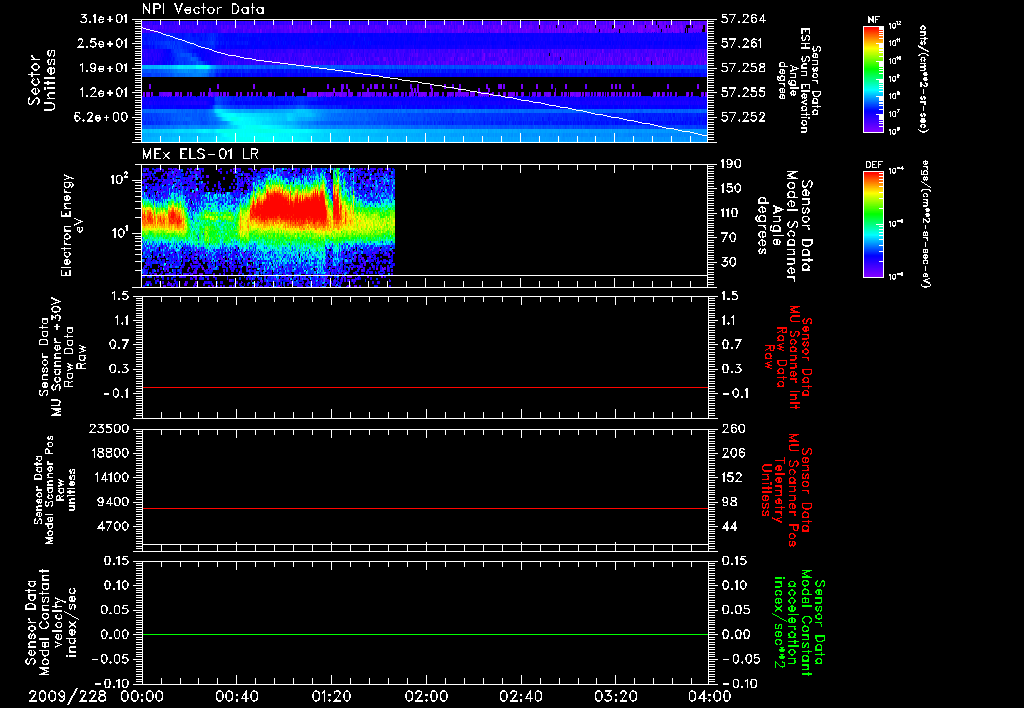Click the 'NPI Vector Data' panel title

pos(203,9)
